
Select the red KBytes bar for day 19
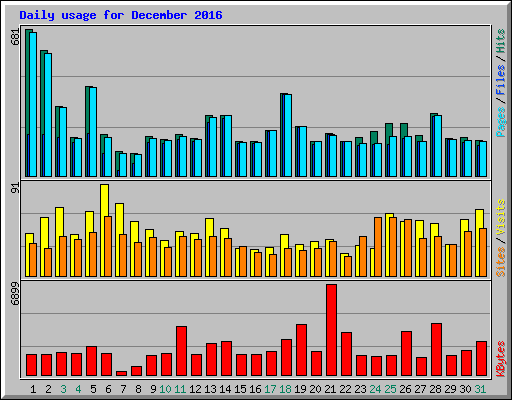click(x=301, y=350)
